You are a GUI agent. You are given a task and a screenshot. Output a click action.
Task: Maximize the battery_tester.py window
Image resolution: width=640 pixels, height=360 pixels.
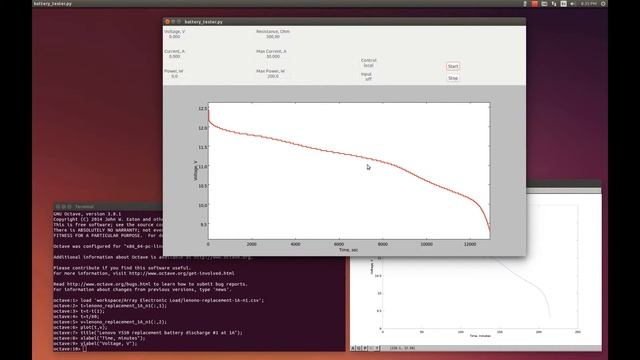pos(179,22)
